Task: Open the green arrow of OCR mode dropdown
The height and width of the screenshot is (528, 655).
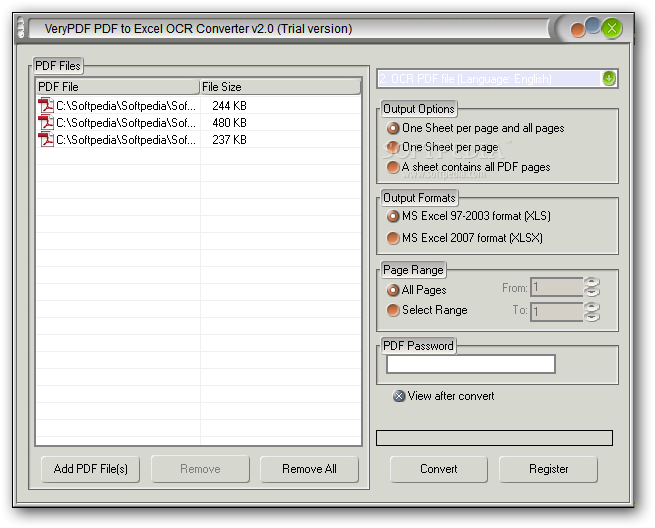Action: (x=609, y=78)
